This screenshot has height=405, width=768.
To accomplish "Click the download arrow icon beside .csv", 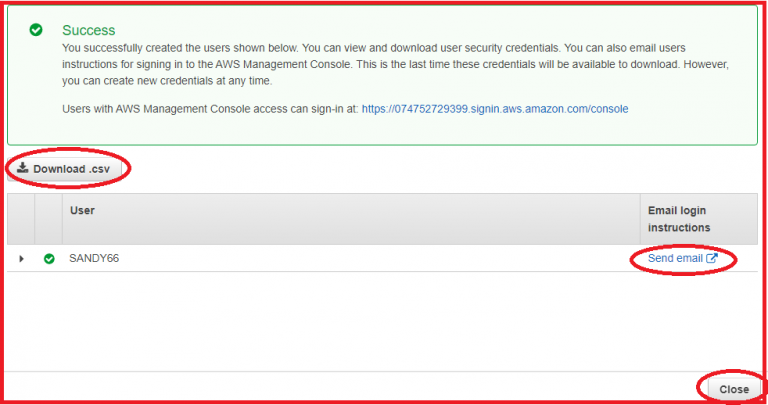I will pyautogui.click(x=23, y=169).
